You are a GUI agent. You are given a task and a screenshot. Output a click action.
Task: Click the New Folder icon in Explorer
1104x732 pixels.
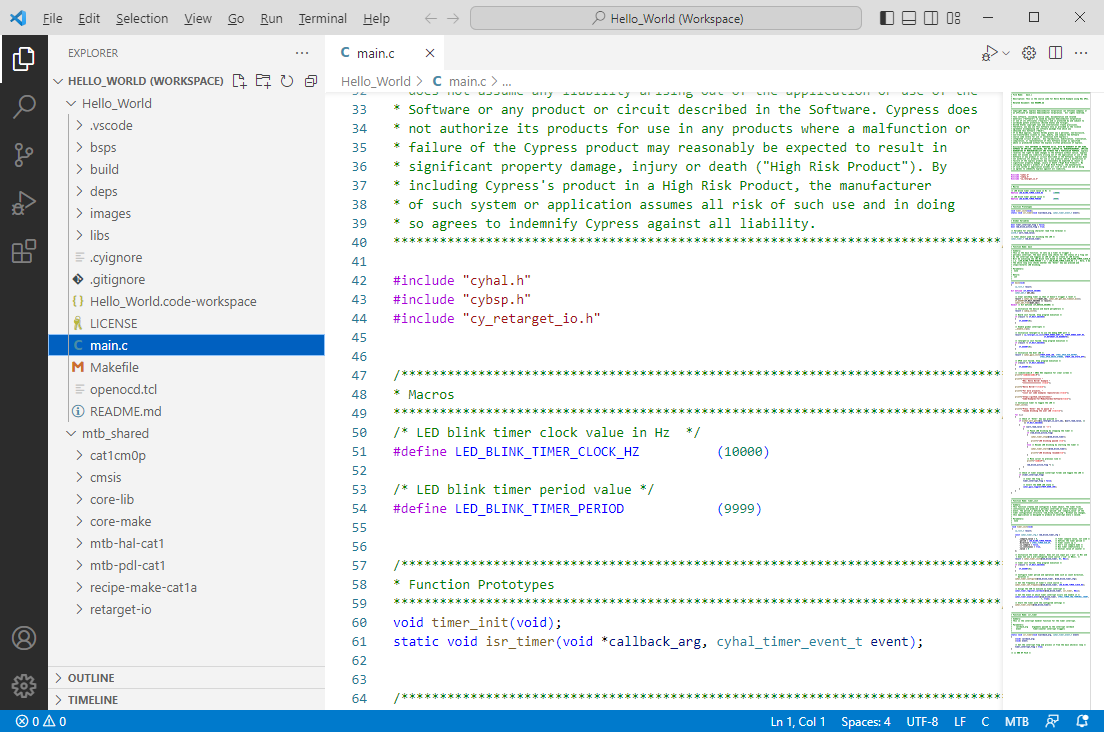click(263, 81)
